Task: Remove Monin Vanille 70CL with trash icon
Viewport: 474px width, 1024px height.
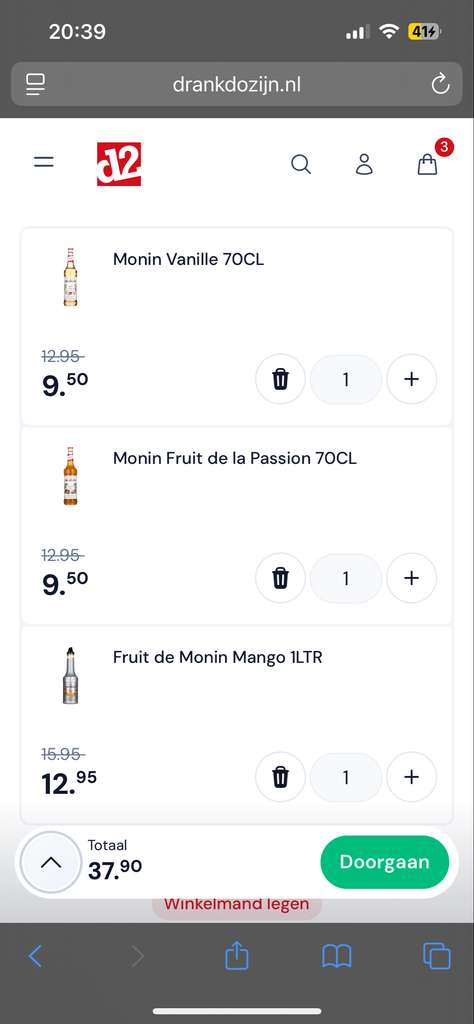Action: click(280, 379)
